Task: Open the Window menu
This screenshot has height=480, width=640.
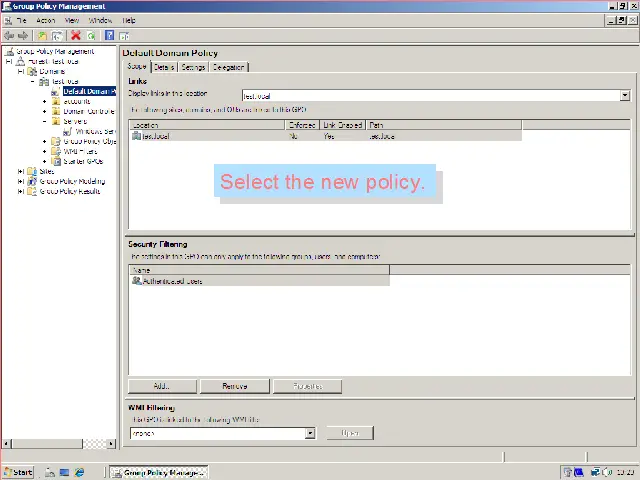Action: pos(100,20)
